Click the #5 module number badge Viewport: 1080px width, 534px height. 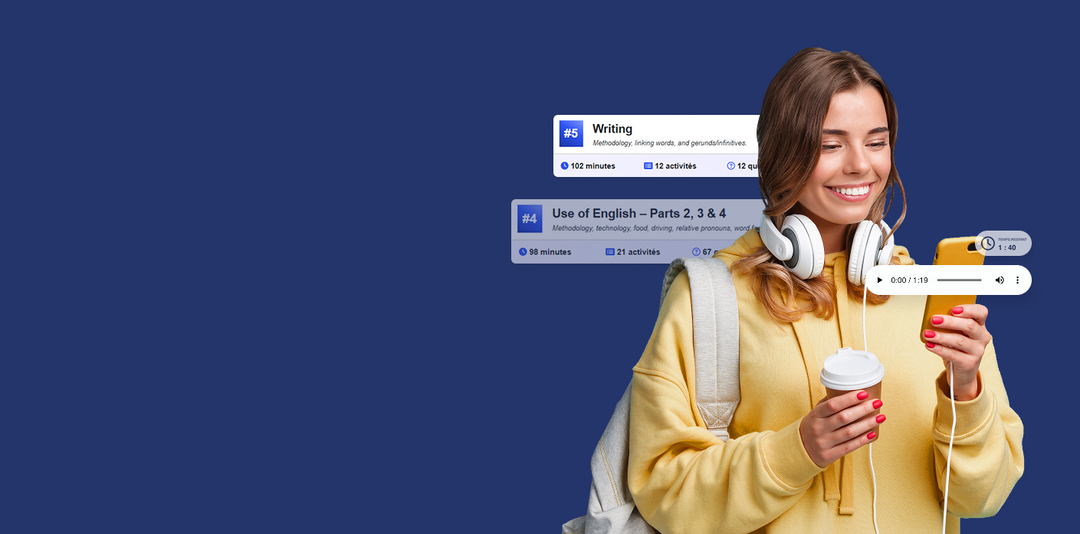click(571, 133)
